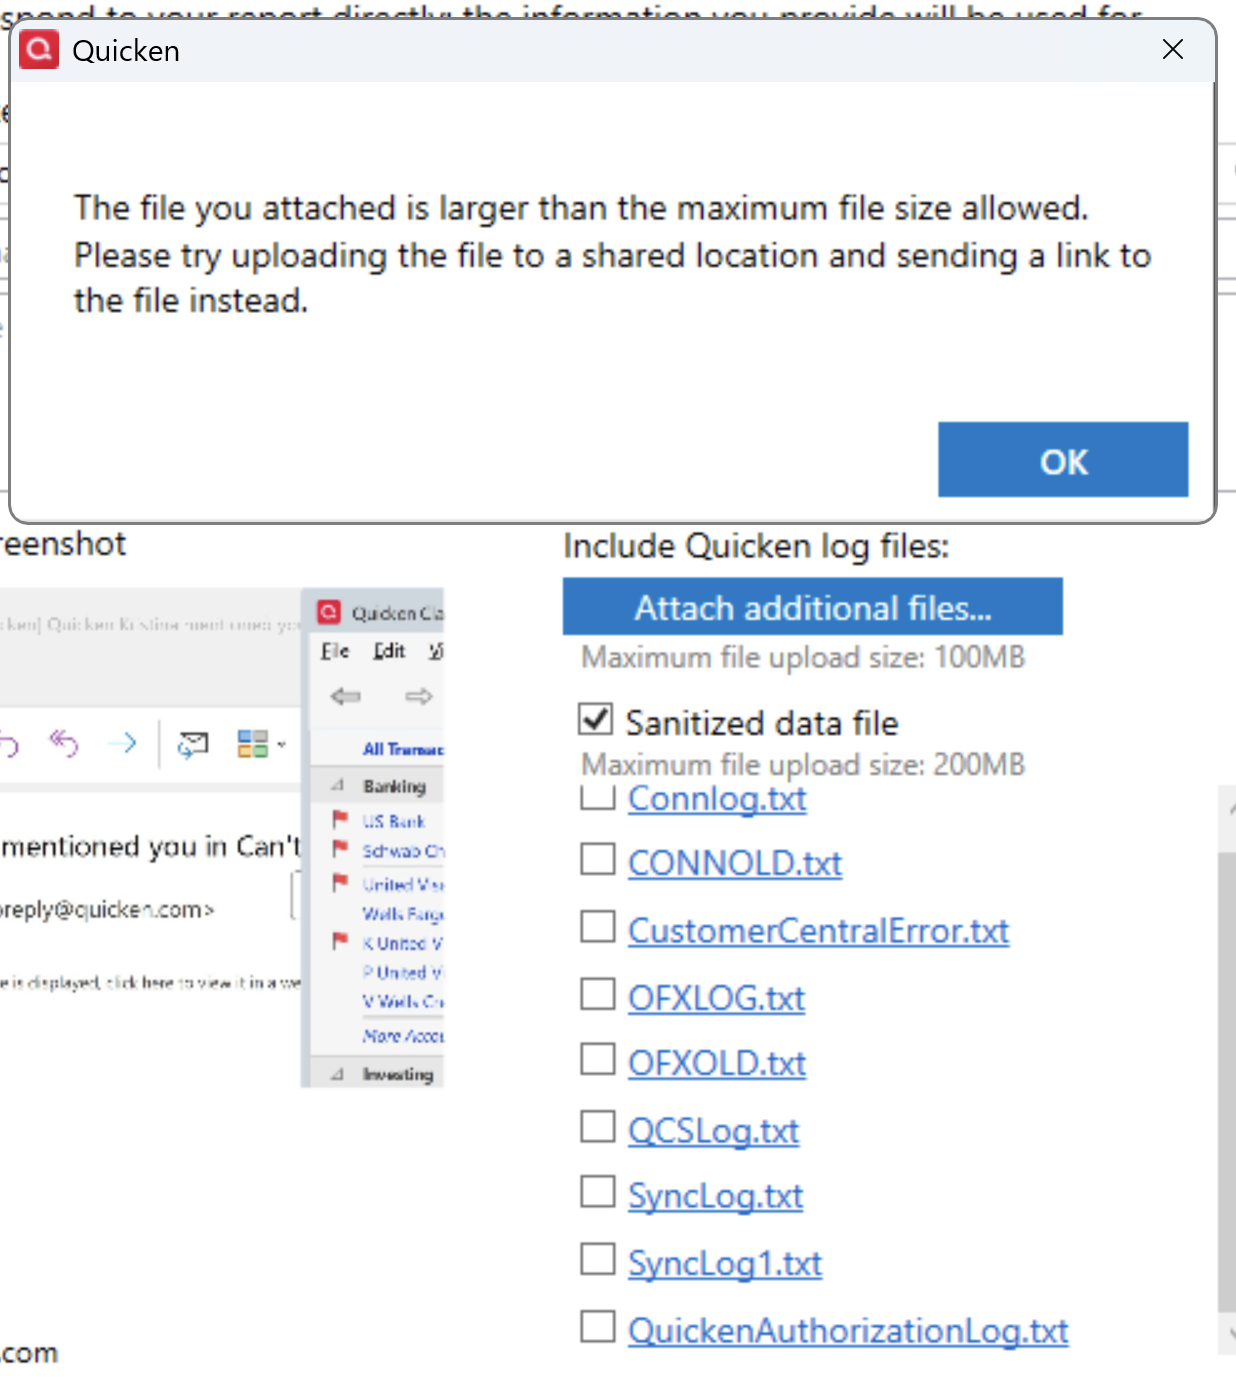1236x1389 pixels.
Task: Click the log files list scrollbar
Action: tap(1227, 1080)
